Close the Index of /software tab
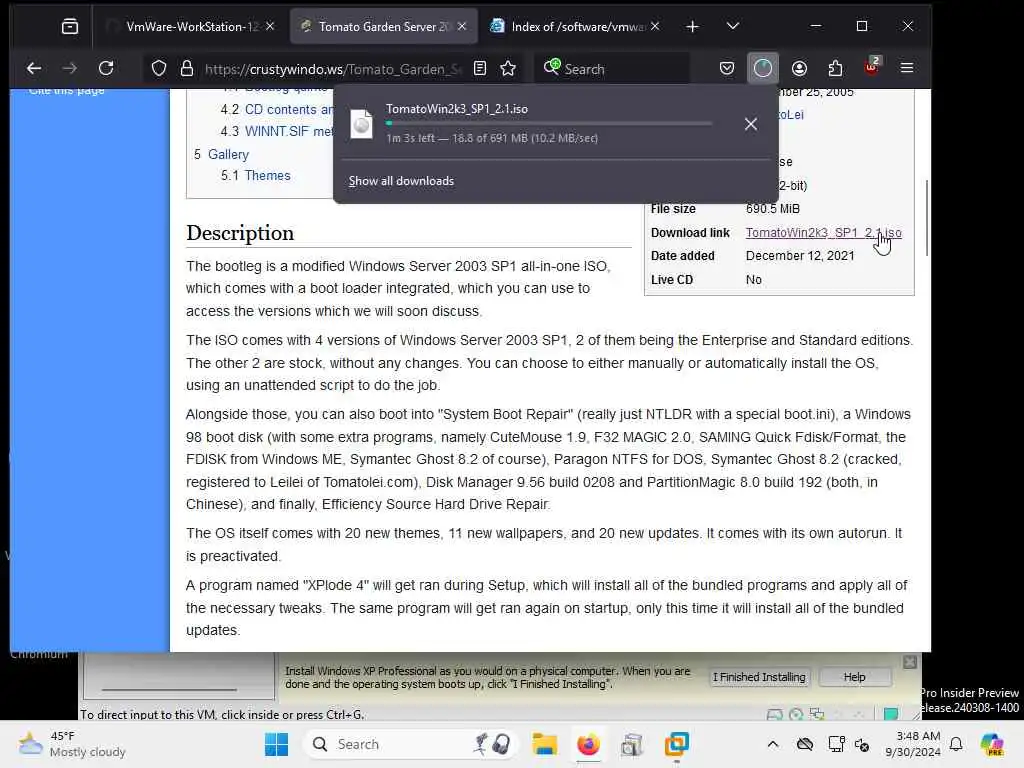The image size is (1024, 768). point(656,27)
